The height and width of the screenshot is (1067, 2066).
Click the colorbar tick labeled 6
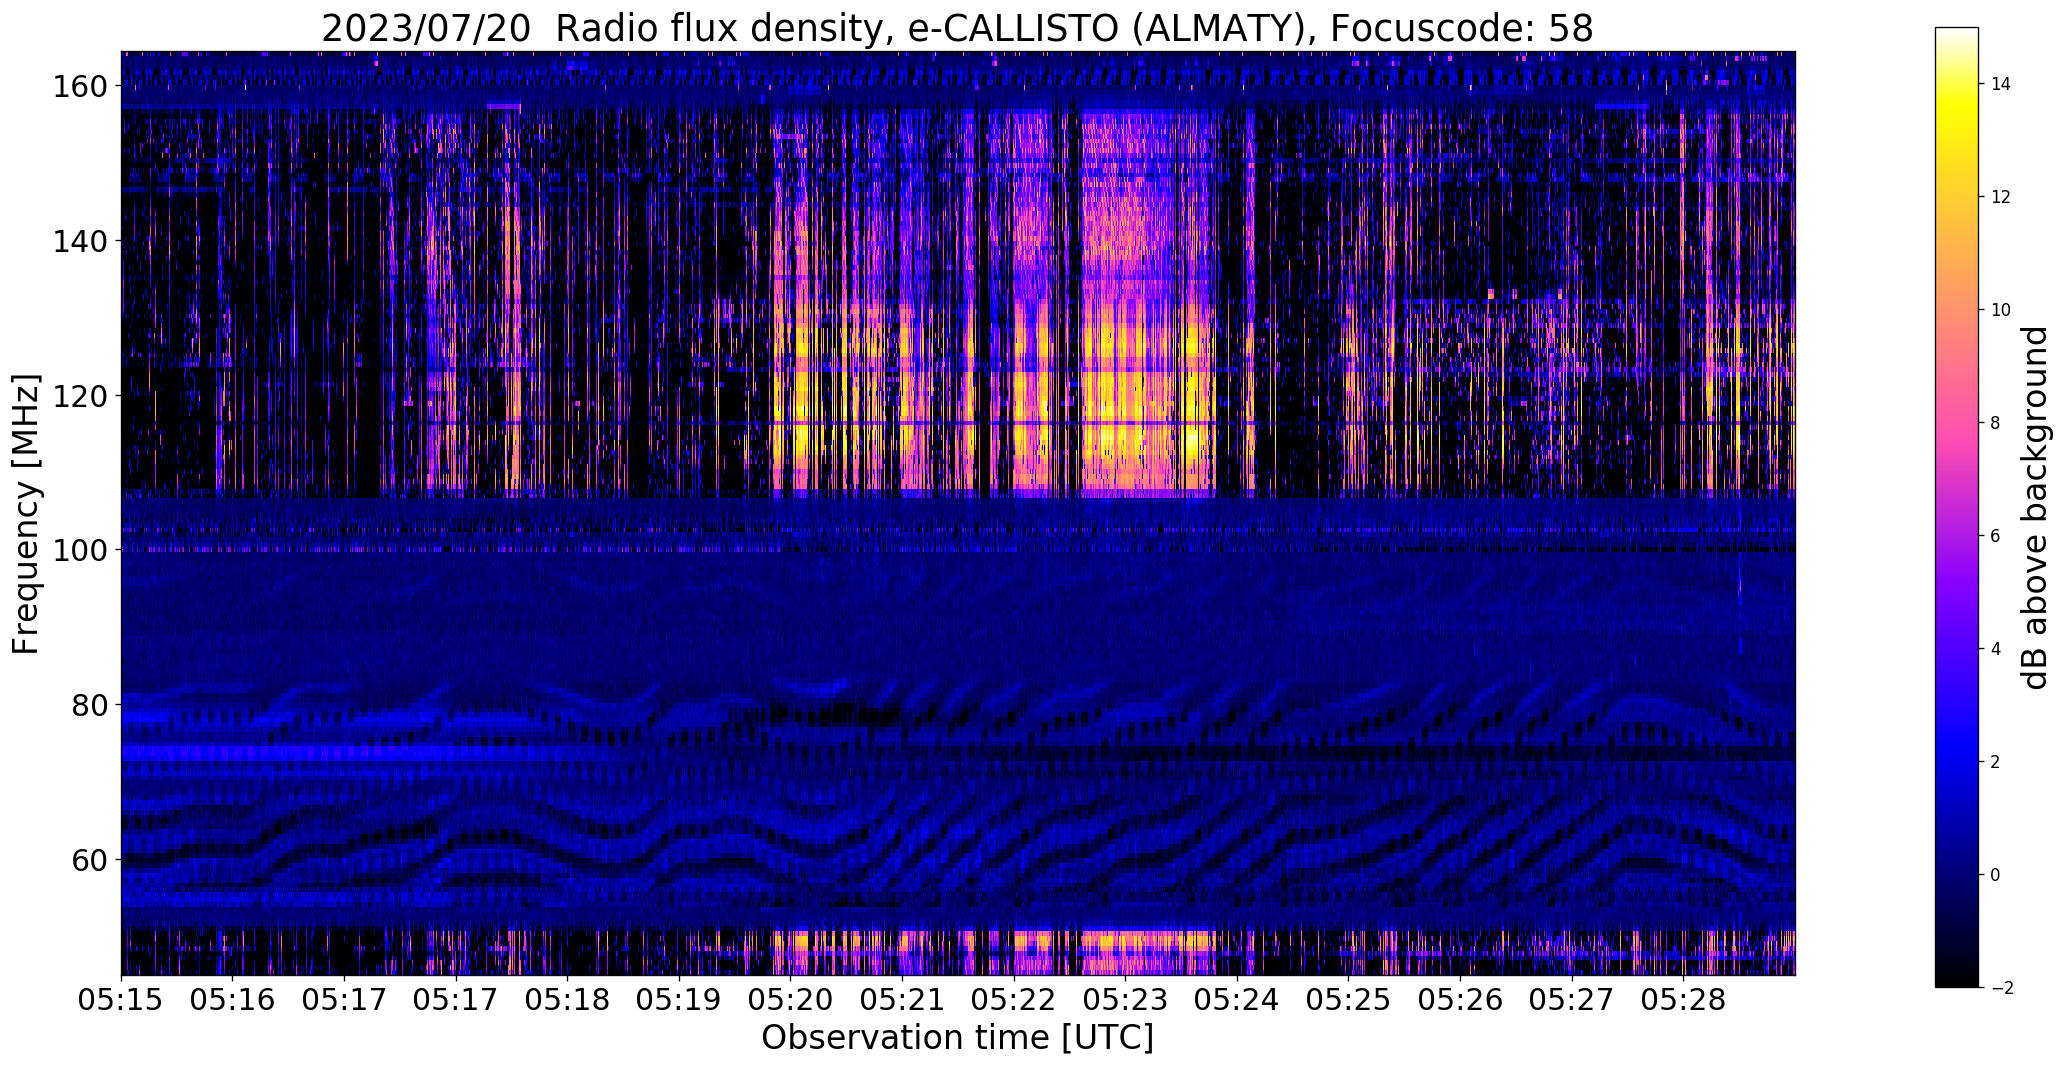click(x=1996, y=536)
